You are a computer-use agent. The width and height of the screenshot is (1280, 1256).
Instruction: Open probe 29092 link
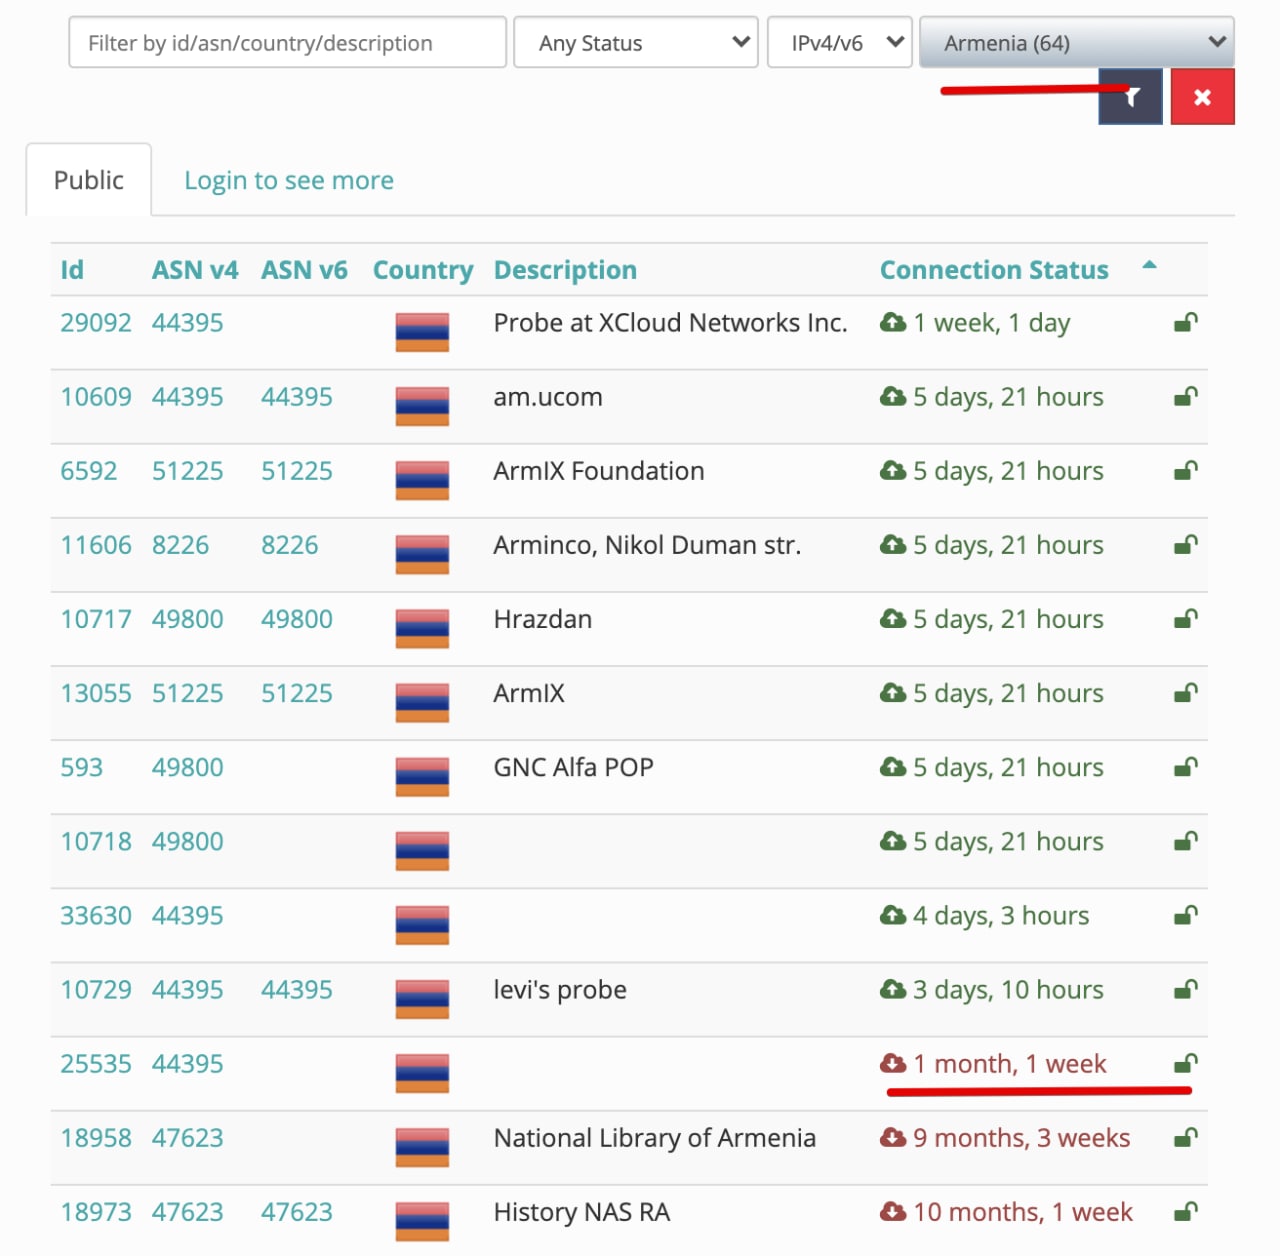96,323
